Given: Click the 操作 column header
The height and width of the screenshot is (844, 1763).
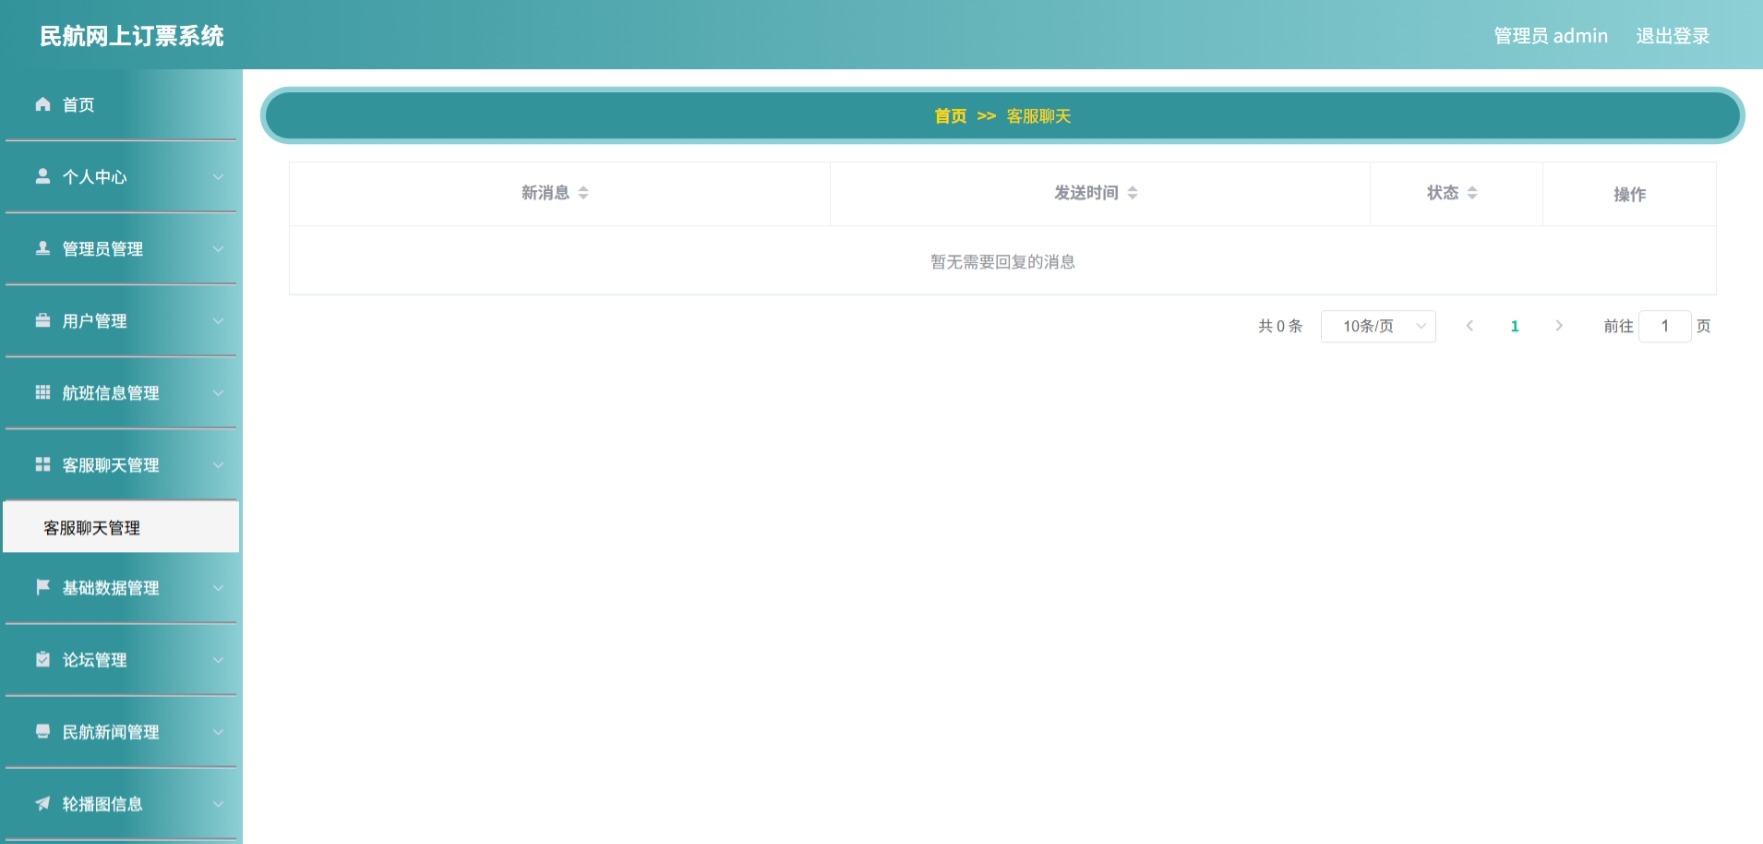Looking at the screenshot, I should point(1630,194).
